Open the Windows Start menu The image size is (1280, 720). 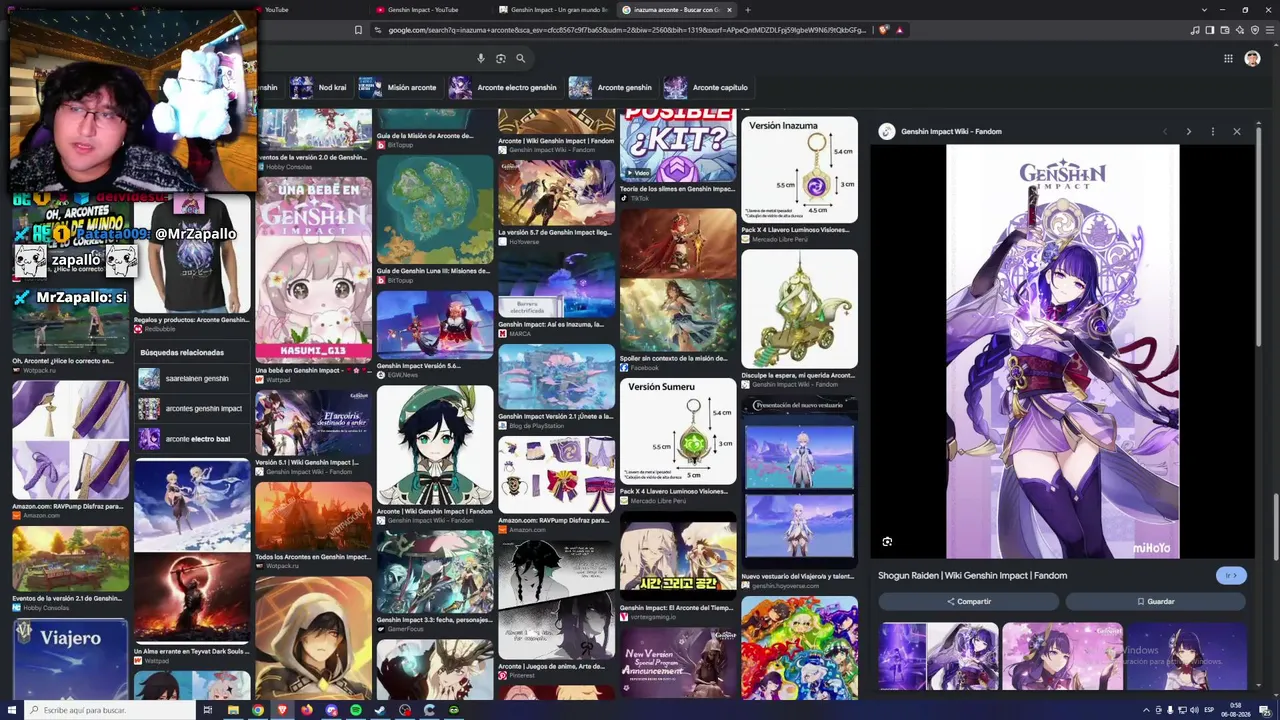[10, 710]
